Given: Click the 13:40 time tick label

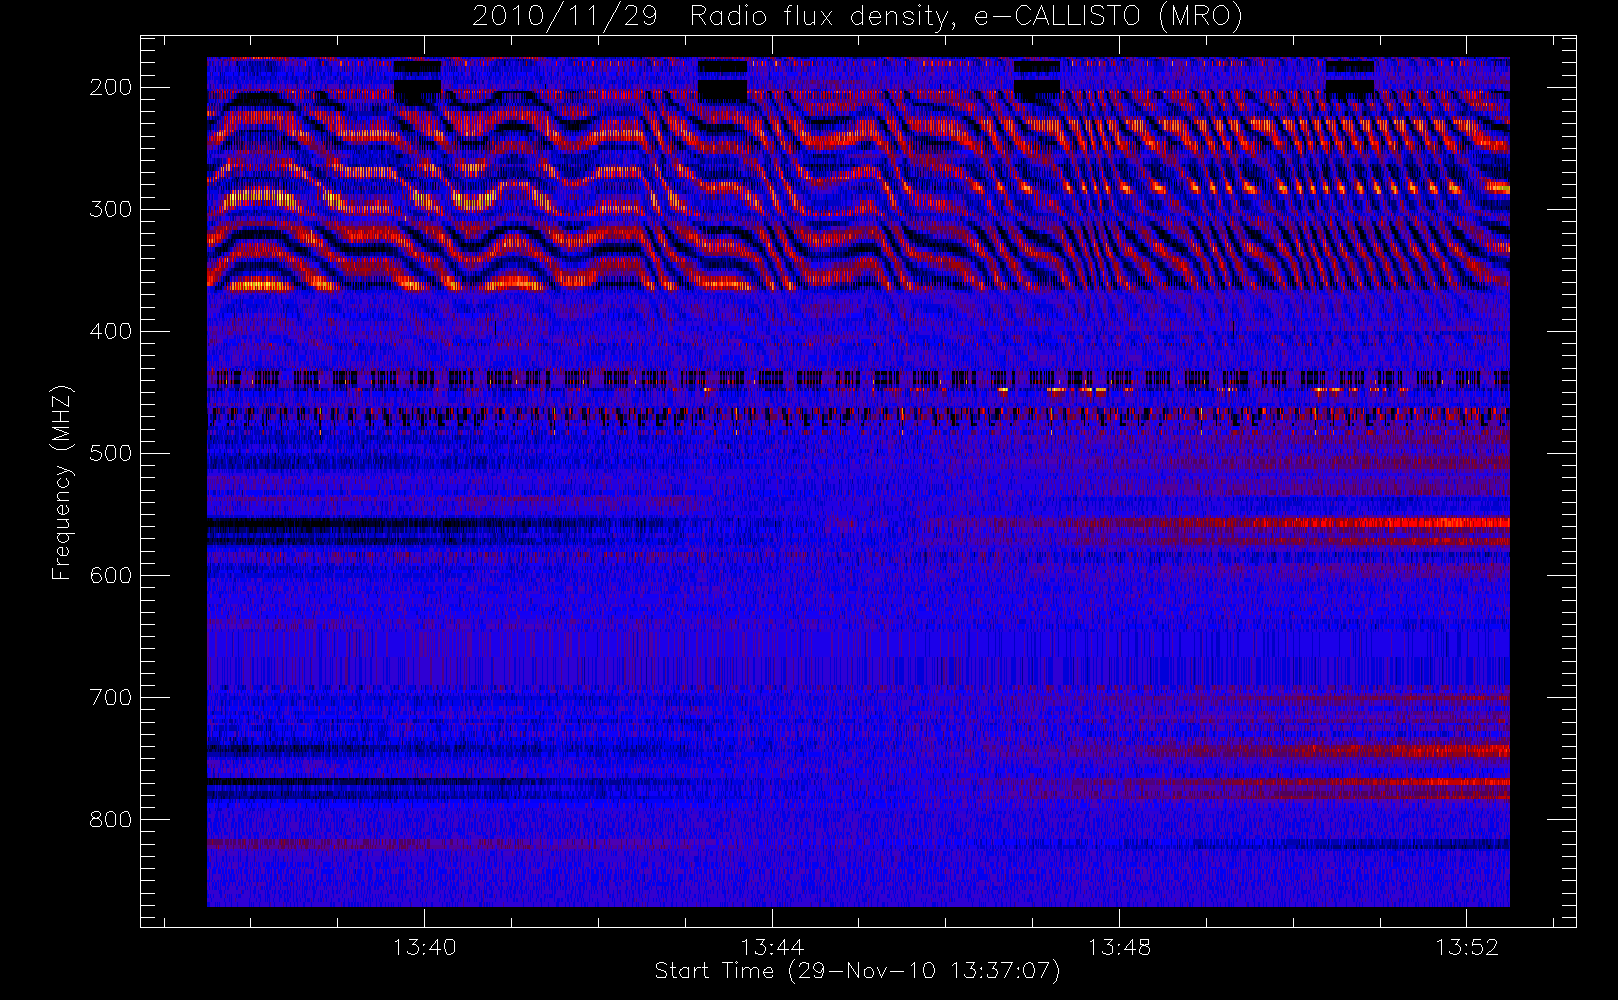Looking at the screenshot, I should (x=425, y=947).
